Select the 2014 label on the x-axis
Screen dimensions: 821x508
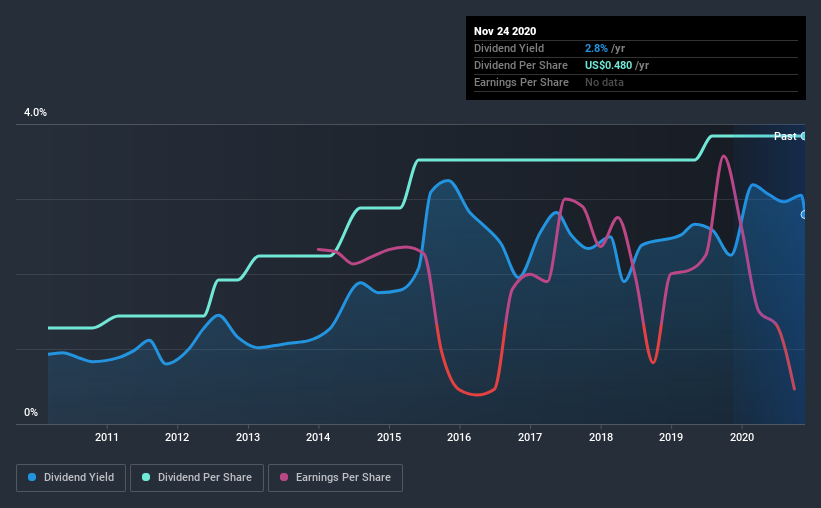(x=318, y=437)
